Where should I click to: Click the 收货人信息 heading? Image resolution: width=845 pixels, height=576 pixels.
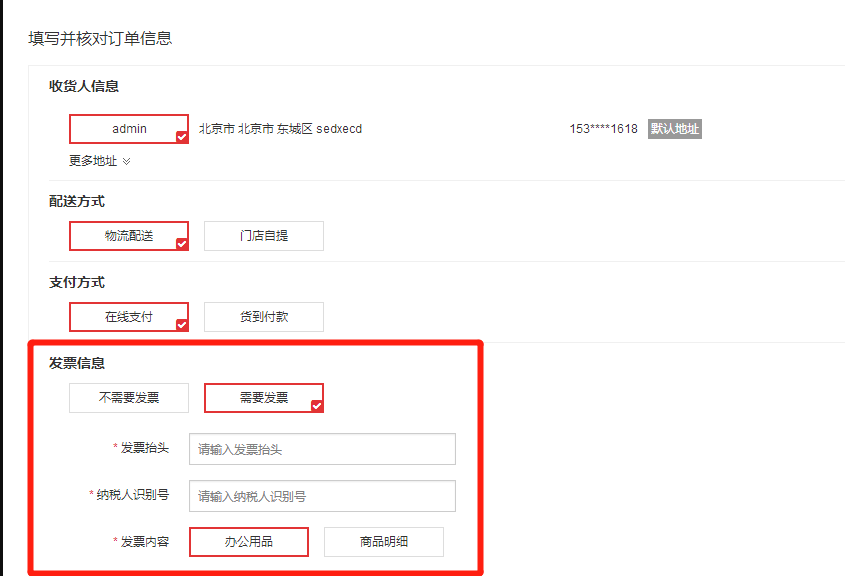click(84, 86)
